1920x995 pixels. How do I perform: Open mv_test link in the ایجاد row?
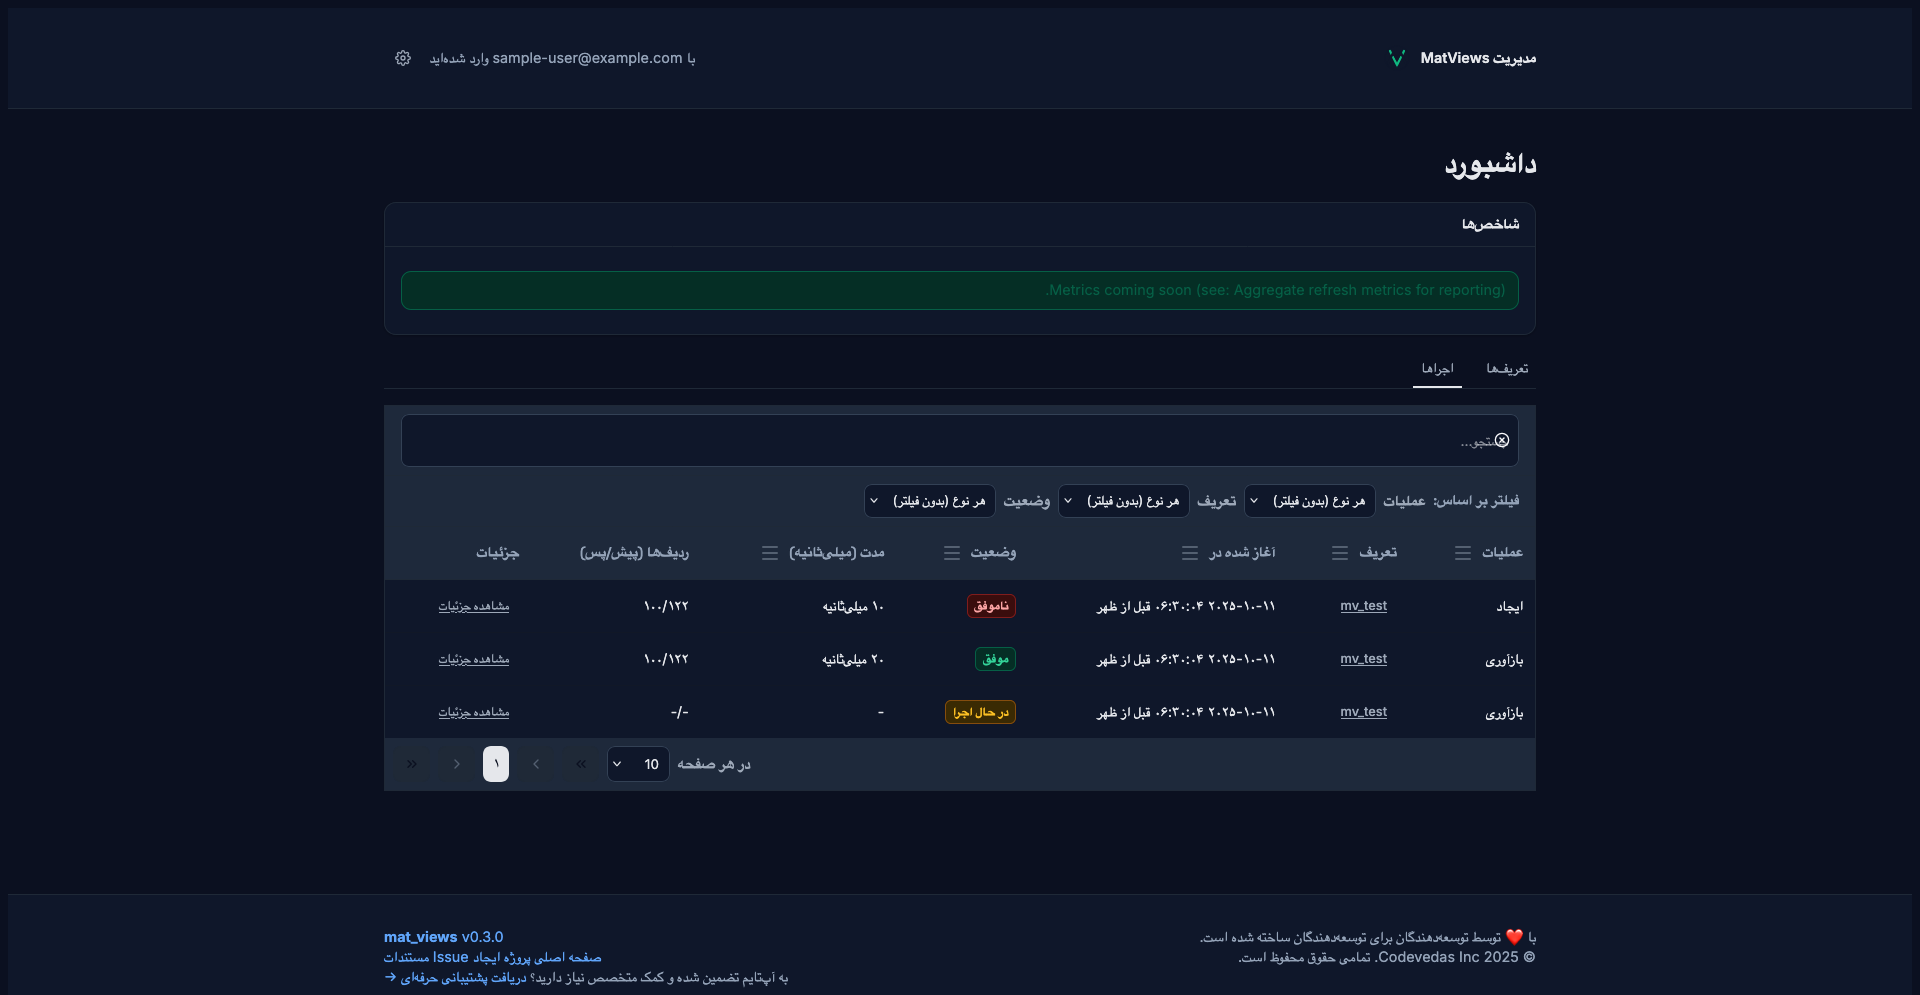coord(1363,606)
